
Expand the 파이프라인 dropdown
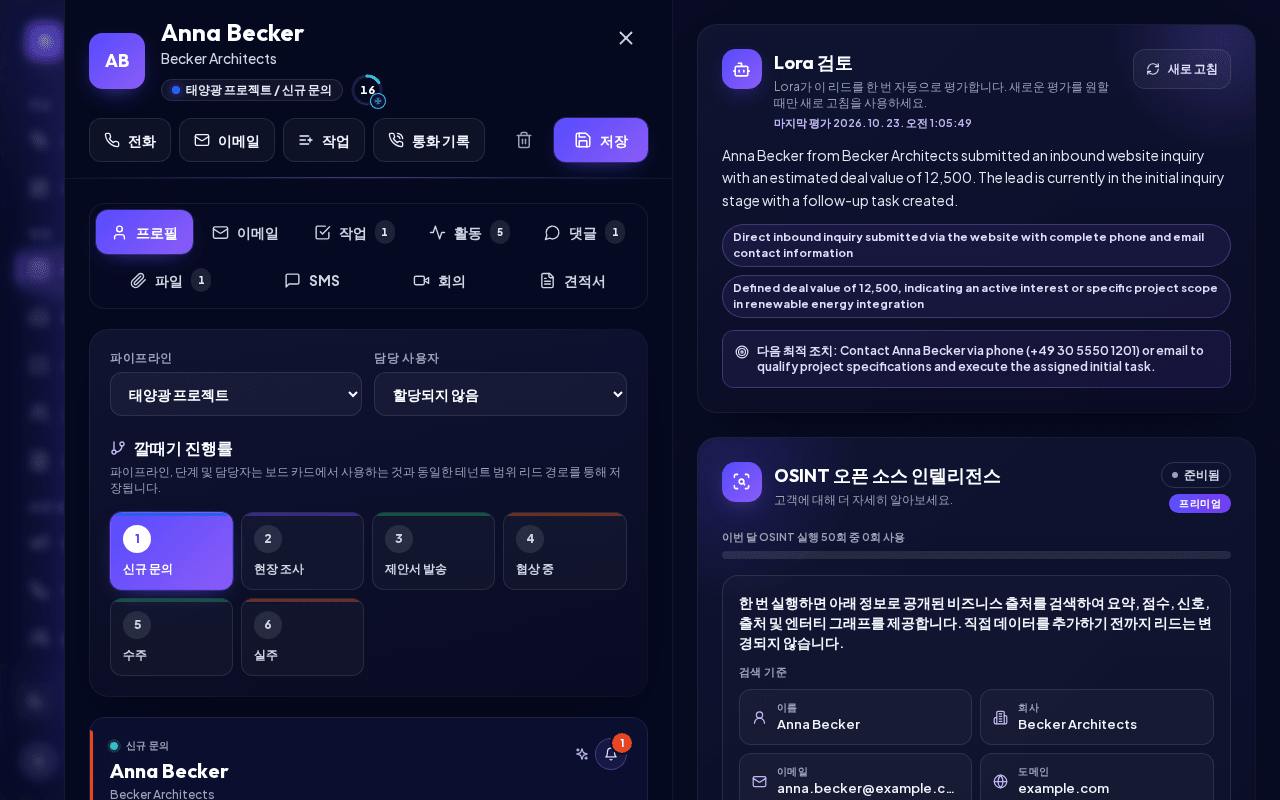[236, 394]
